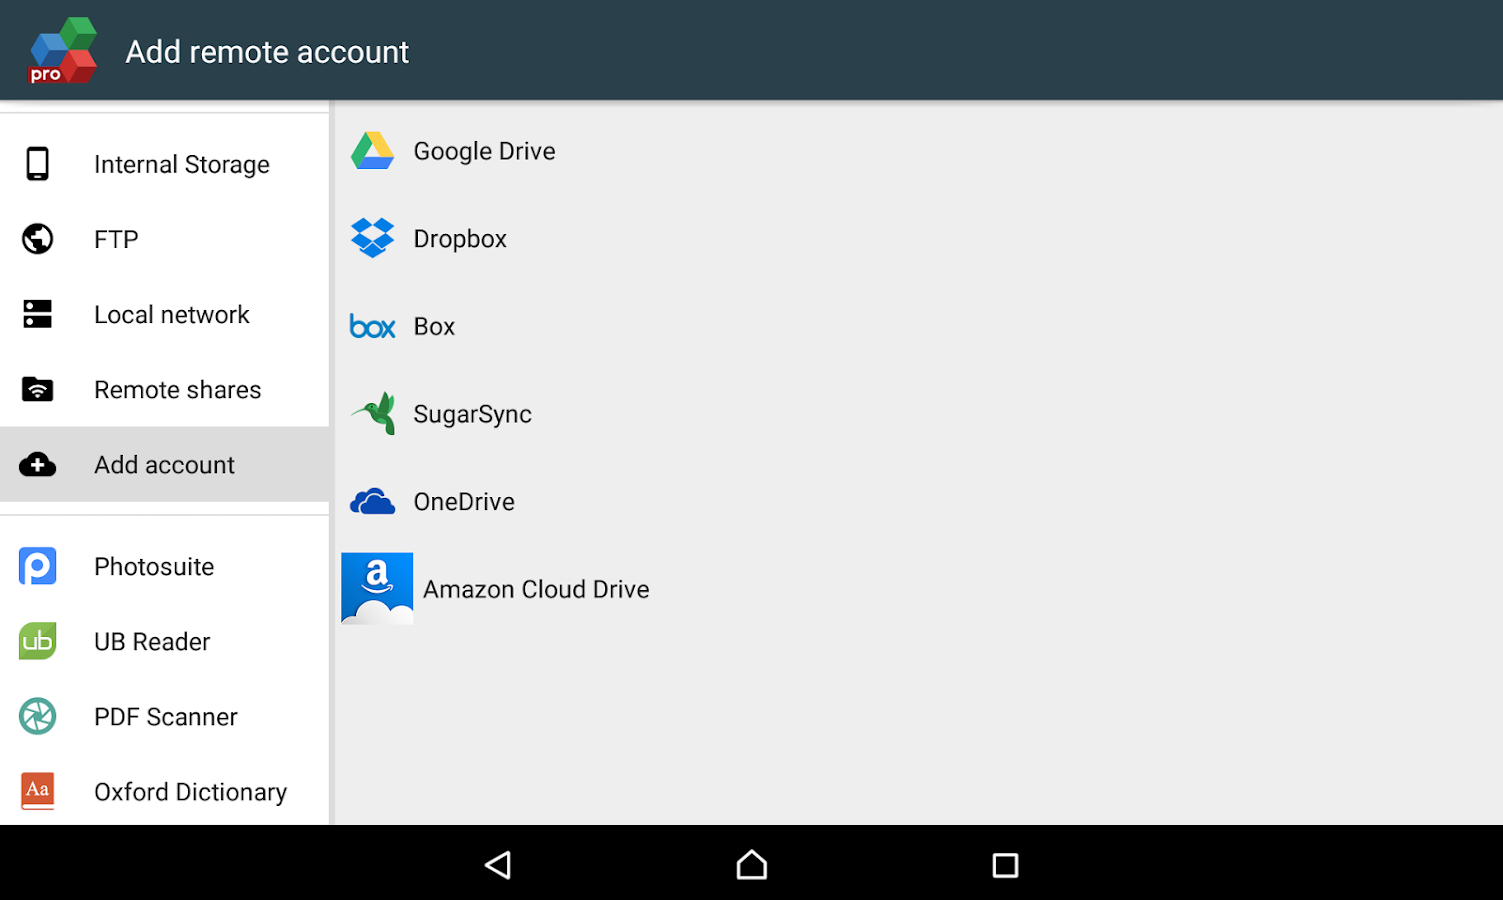The height and width of the screenshot is (900, 1503).
Task: Tap the Dropbox logo icon
Action: (x=372, y=238)
